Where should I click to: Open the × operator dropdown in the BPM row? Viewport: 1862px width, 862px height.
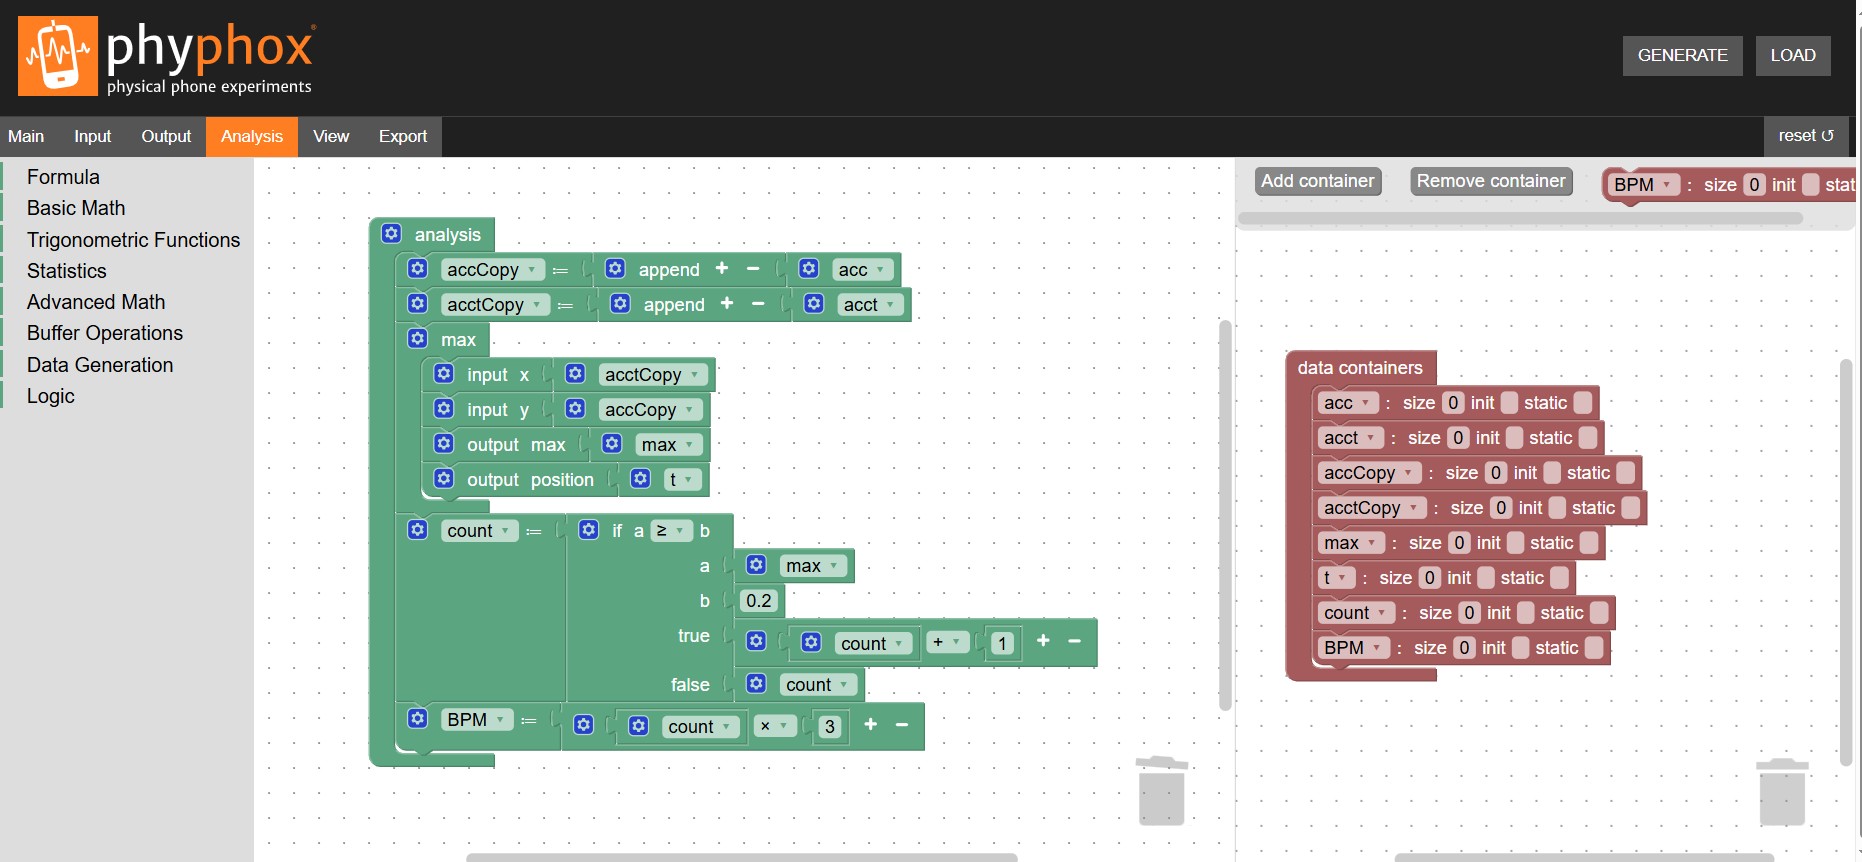click(775, 726)
